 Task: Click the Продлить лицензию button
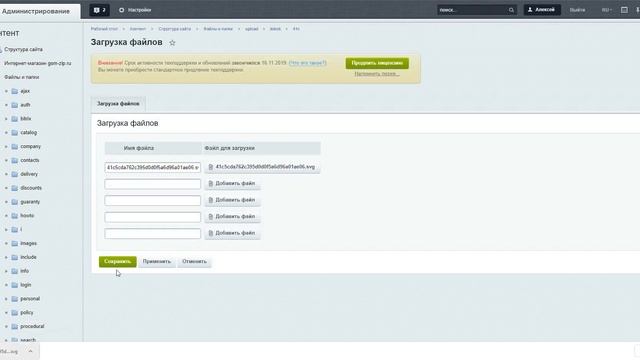[x=377, y=63]
